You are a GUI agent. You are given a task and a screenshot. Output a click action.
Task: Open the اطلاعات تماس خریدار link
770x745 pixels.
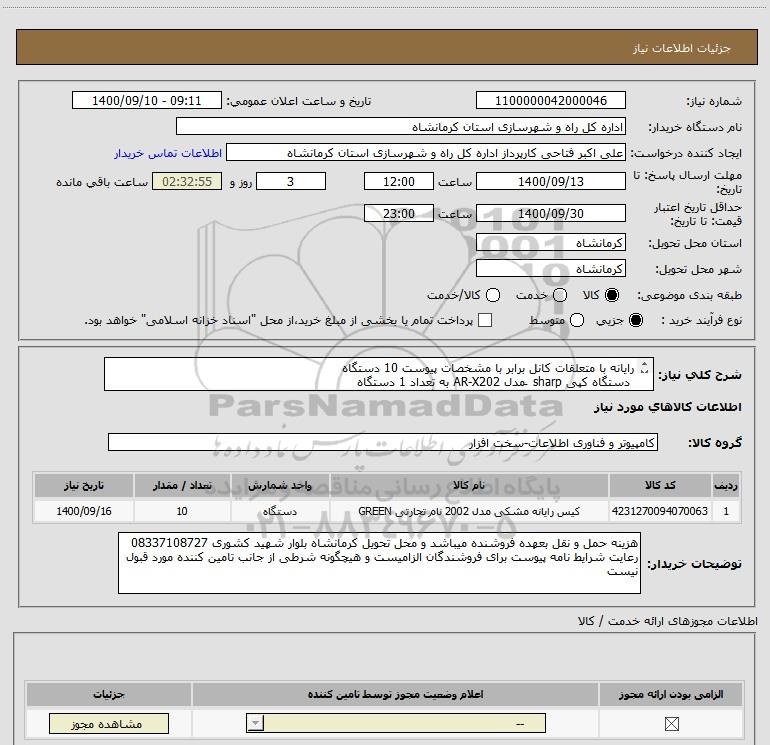[168, 153]
